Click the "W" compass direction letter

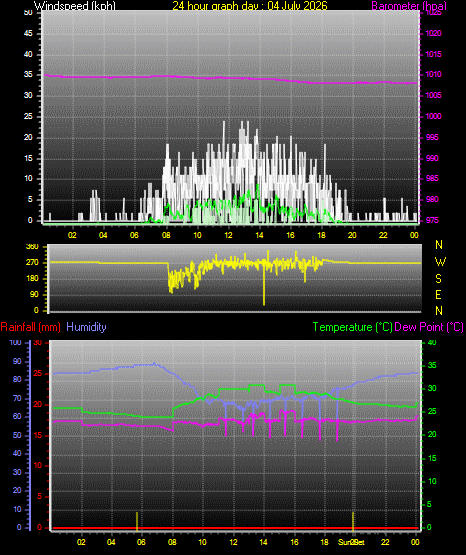[x=440, y=262]
